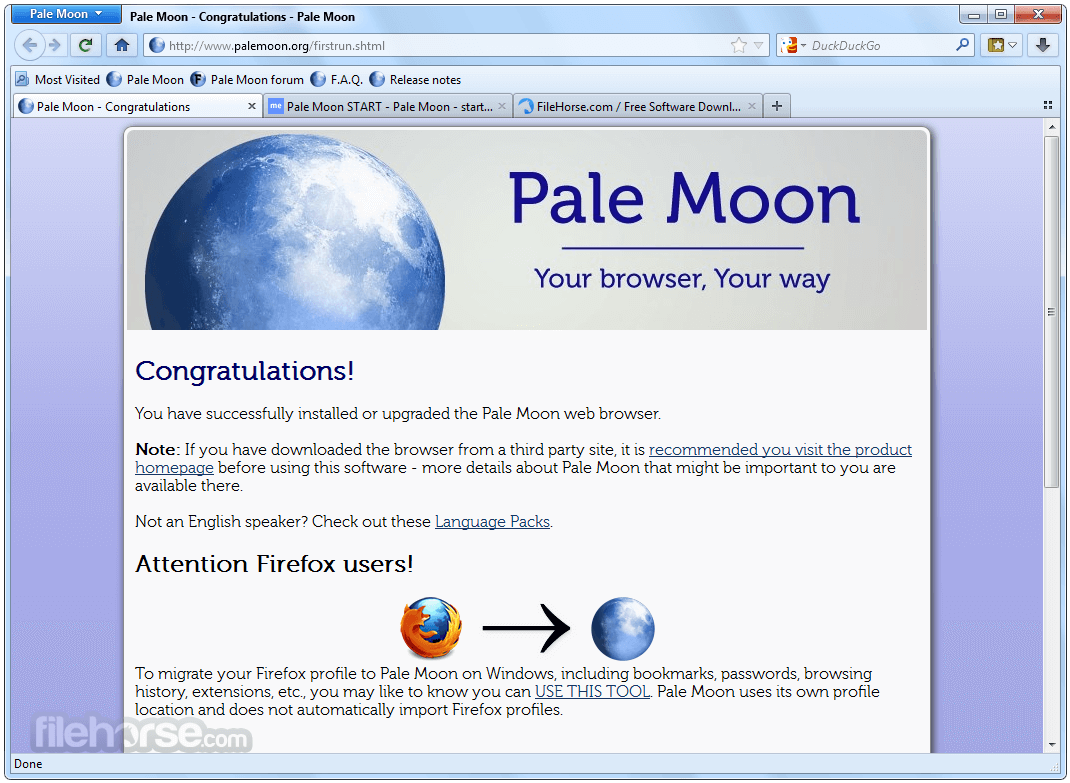The height and width of the screenshot is (783, 1070).
Task: Click the Most Visited folder icon
Action: coord(22,79)
